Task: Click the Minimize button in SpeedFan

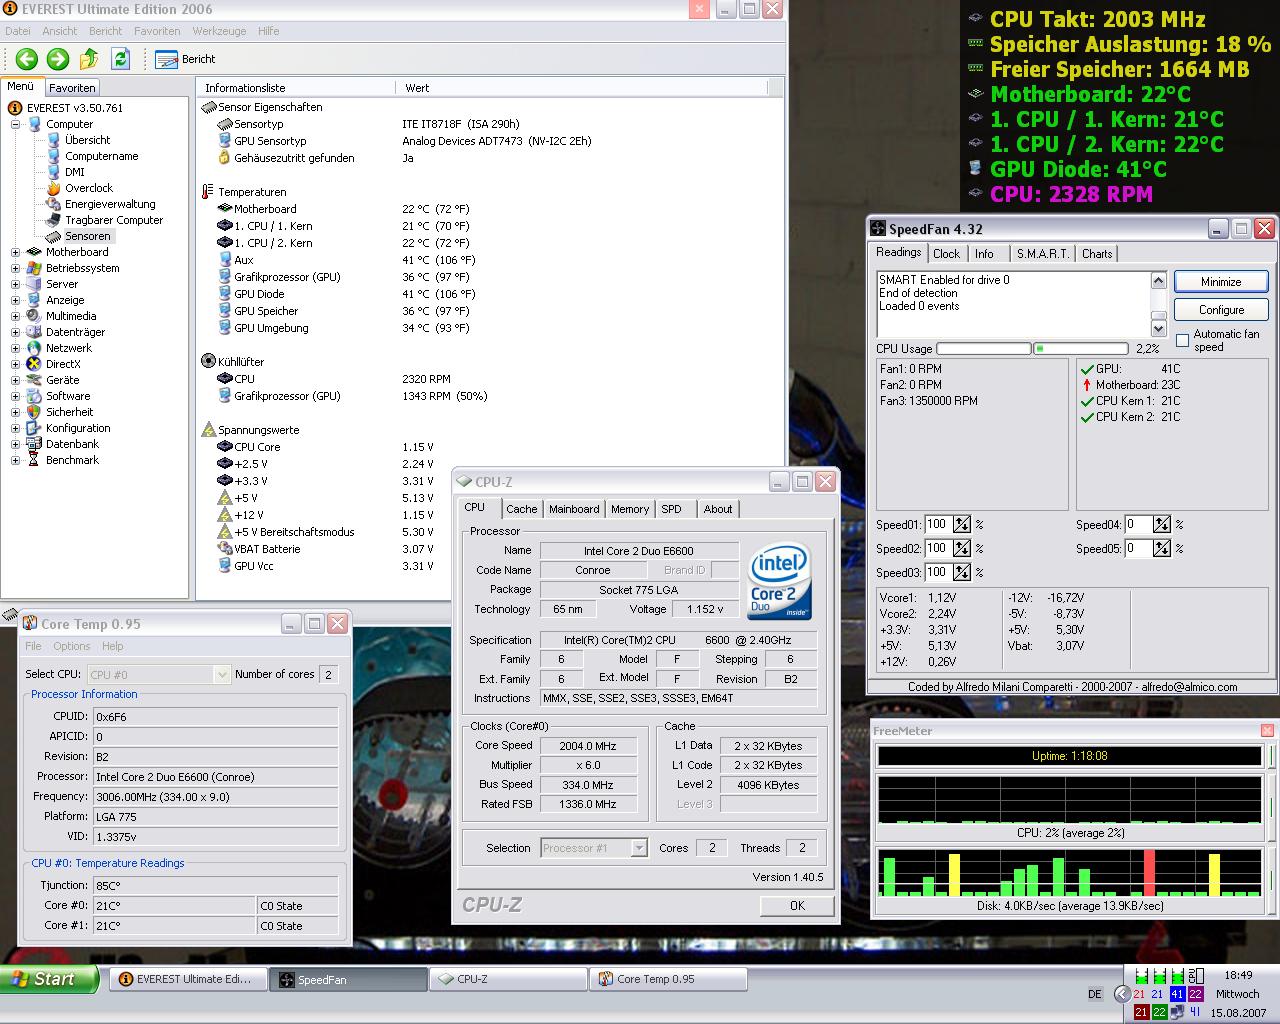Action: click(x=1221, y=282)
